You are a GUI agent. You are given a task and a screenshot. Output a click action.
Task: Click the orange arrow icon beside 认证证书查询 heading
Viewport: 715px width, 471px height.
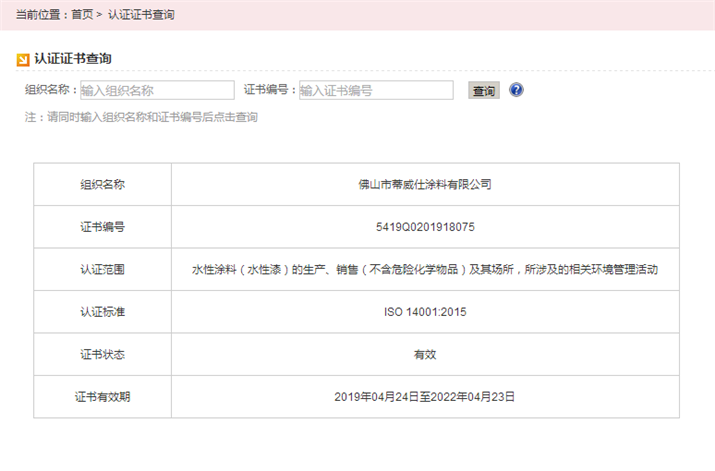point(23,60)
